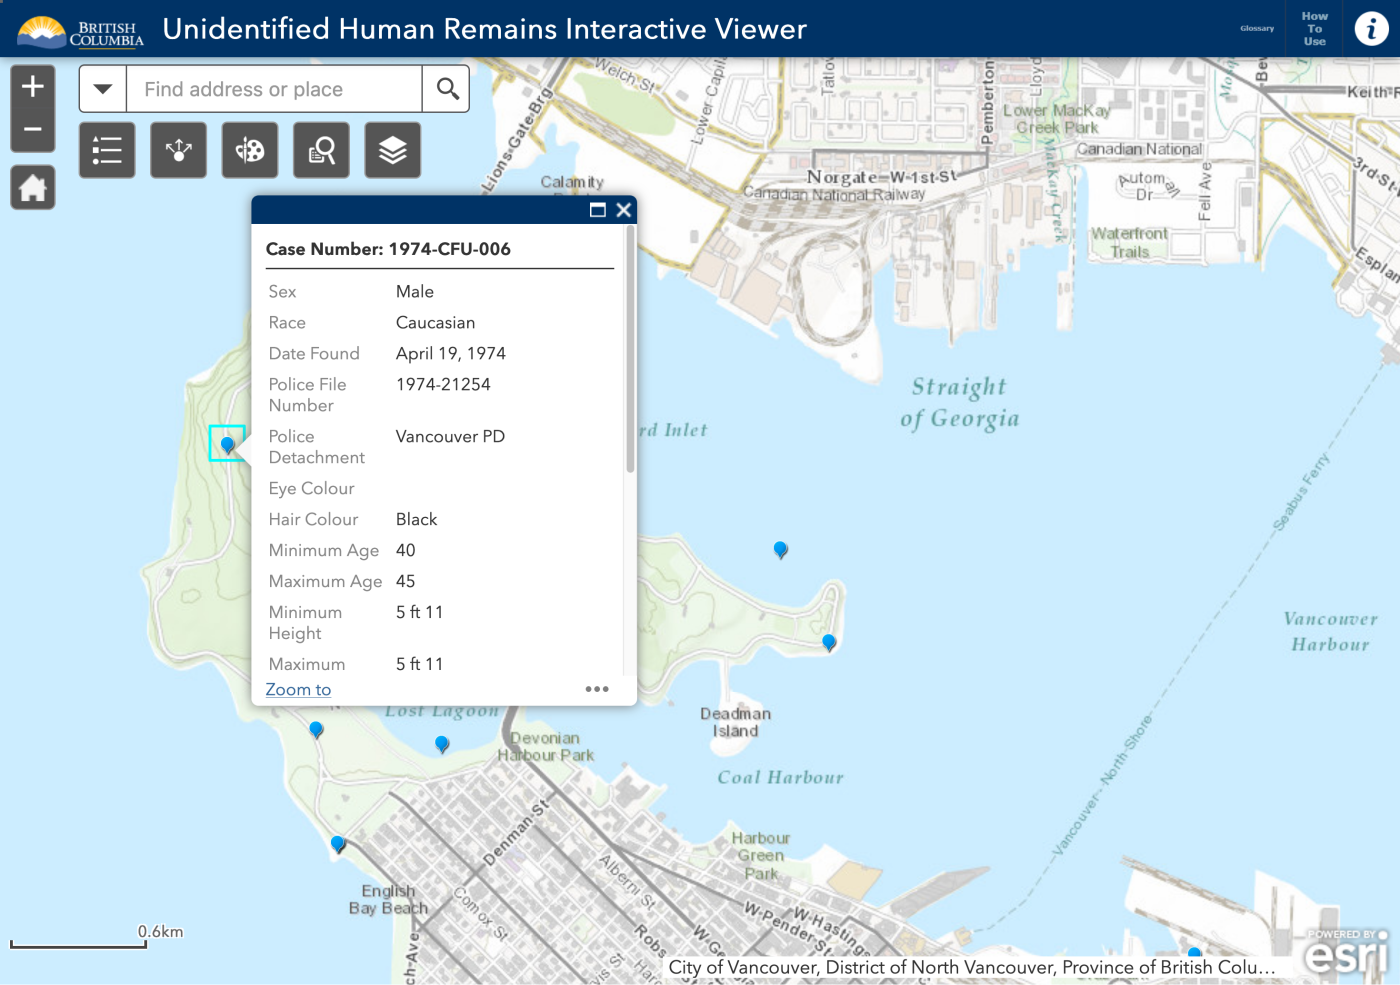Viewport: 1400px width, 985px height.
Task: Open the Layer List panel
Action: 392,150
